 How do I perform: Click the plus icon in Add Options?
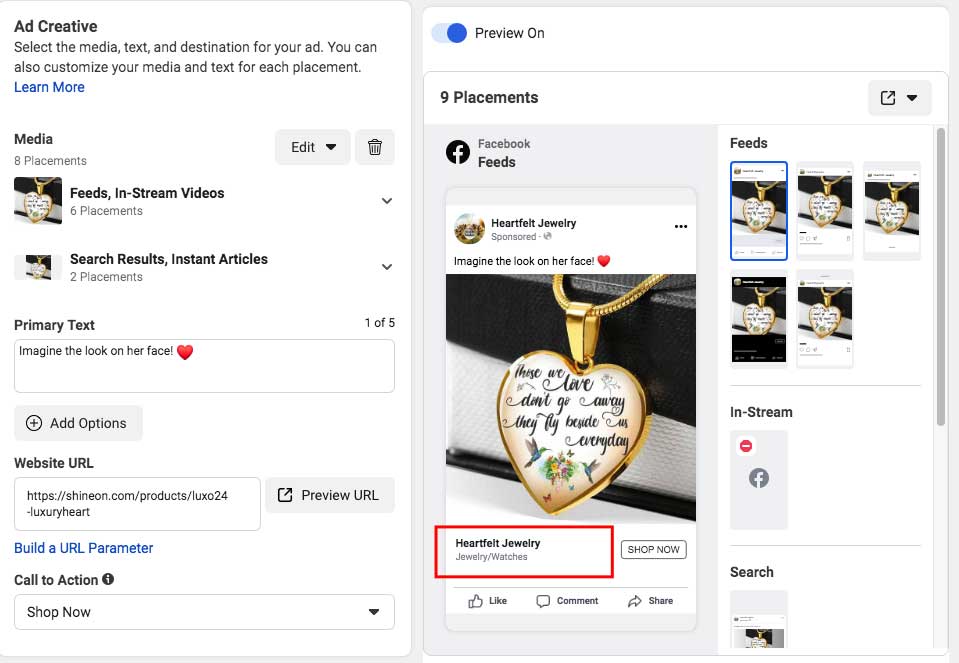[x=34, y=423]
